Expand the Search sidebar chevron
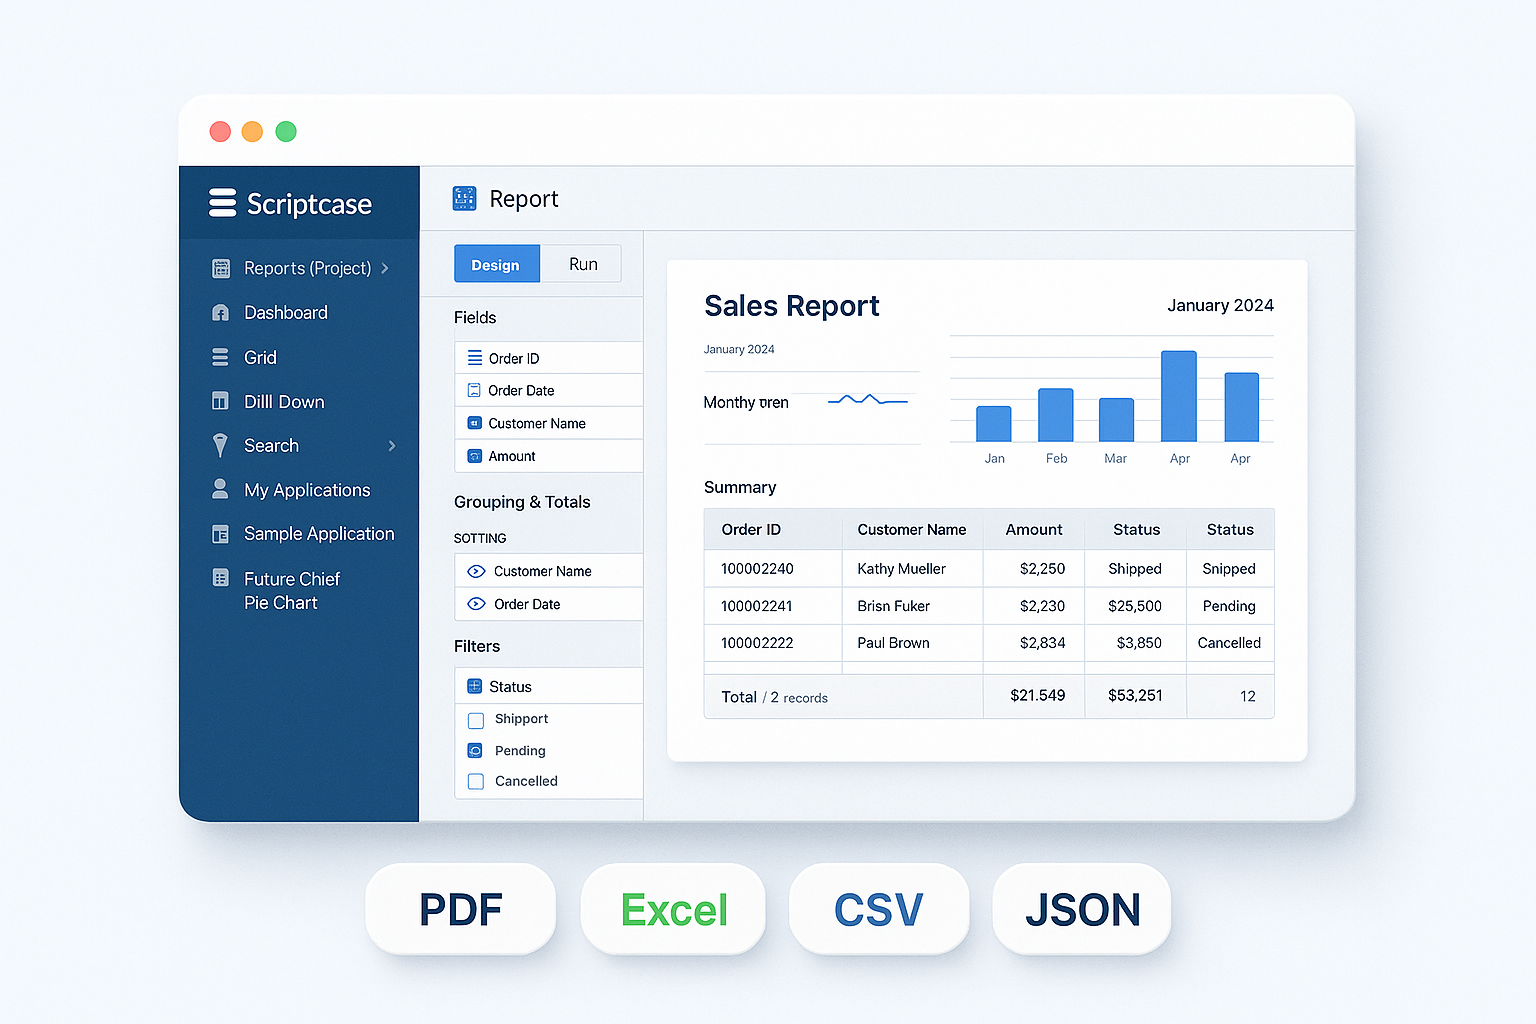 click(x=391, y=445)
